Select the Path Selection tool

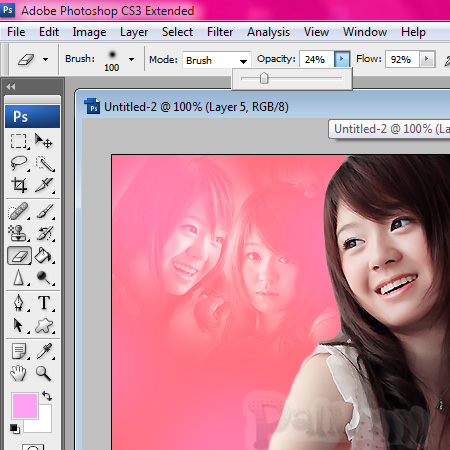click(19, 325)
